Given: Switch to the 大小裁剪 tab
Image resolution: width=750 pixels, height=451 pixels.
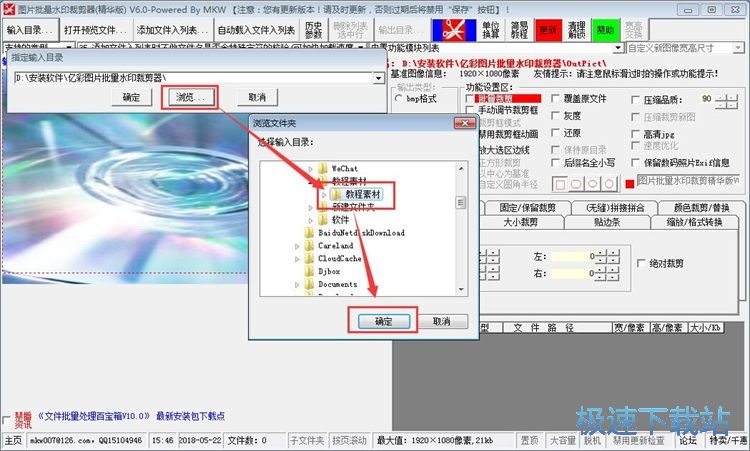Looking at the screenshot, I should tap(520, 222).
